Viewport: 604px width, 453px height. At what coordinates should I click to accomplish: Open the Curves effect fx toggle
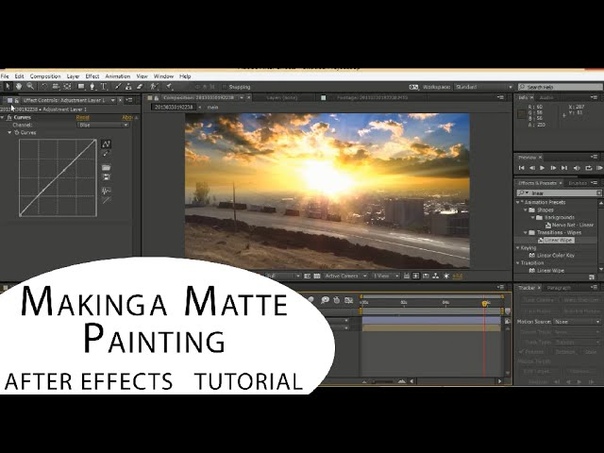tap(9, 117)
